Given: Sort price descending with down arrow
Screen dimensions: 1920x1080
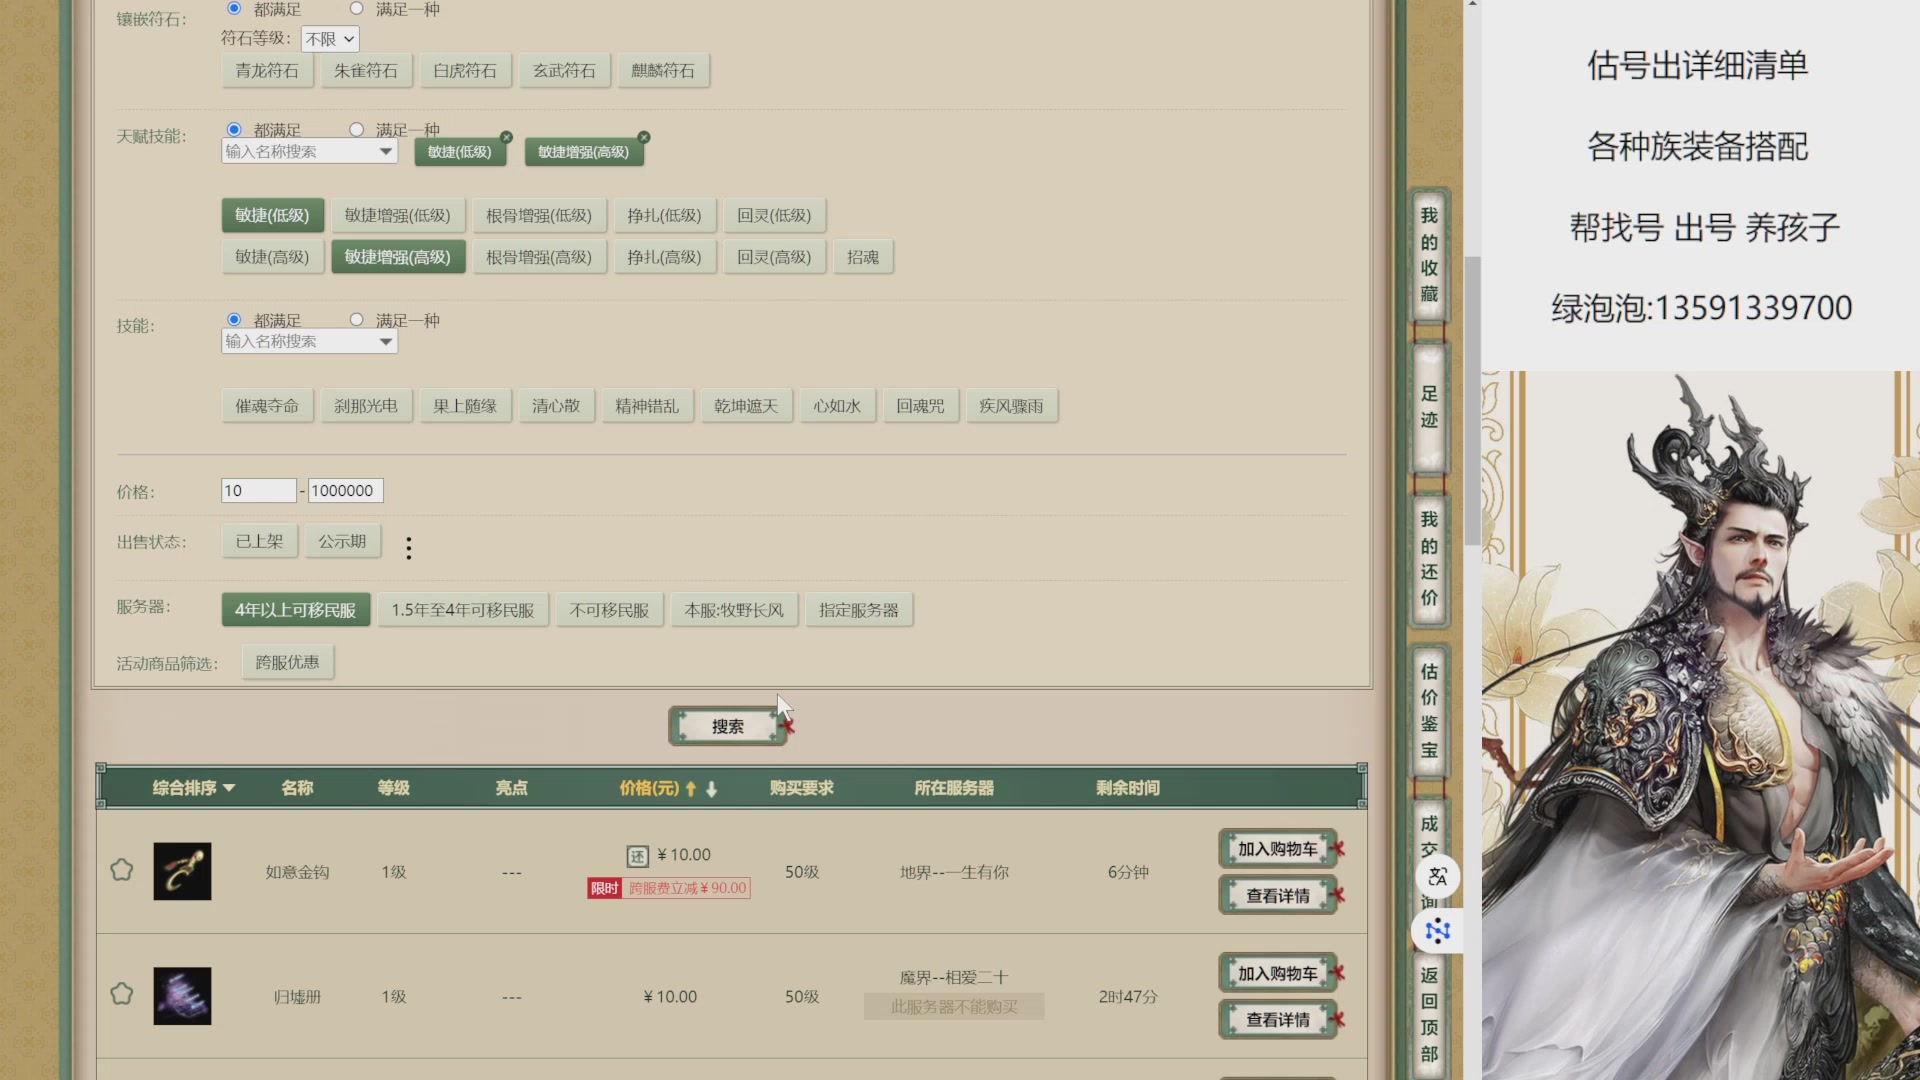Looking at the screenshot, I should pyautogui.click(x=712, y=789).
